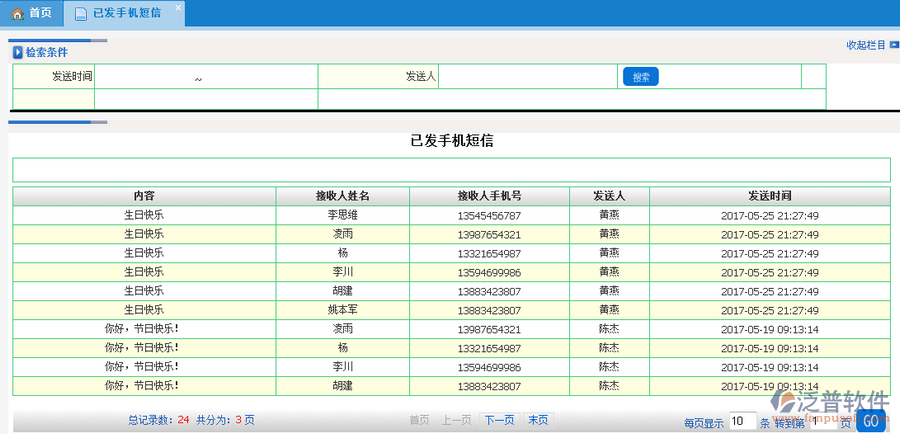Collapse the panel with 收起栏目 icon
Screen dimensions: 900x434
click(x=893, y=45)
